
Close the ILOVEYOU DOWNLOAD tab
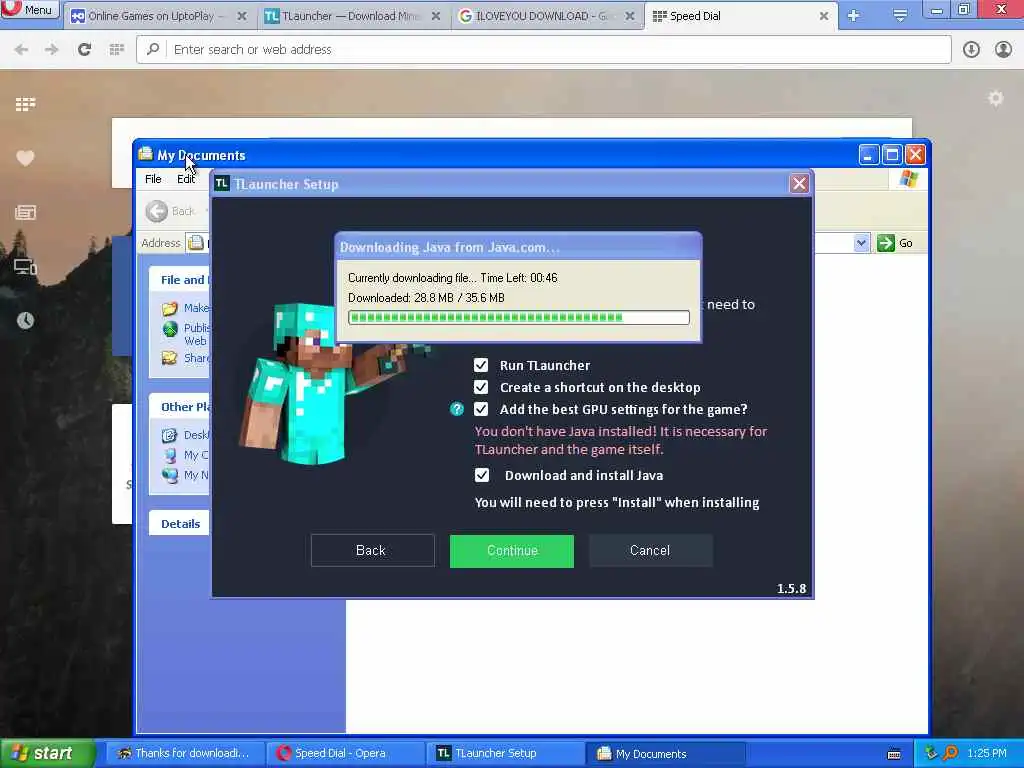click(630, 16)
